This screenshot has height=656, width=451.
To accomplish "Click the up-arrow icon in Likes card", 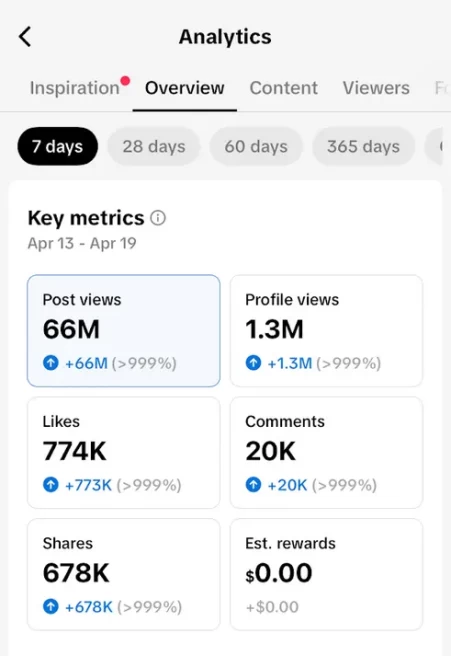I will point(51,484).
